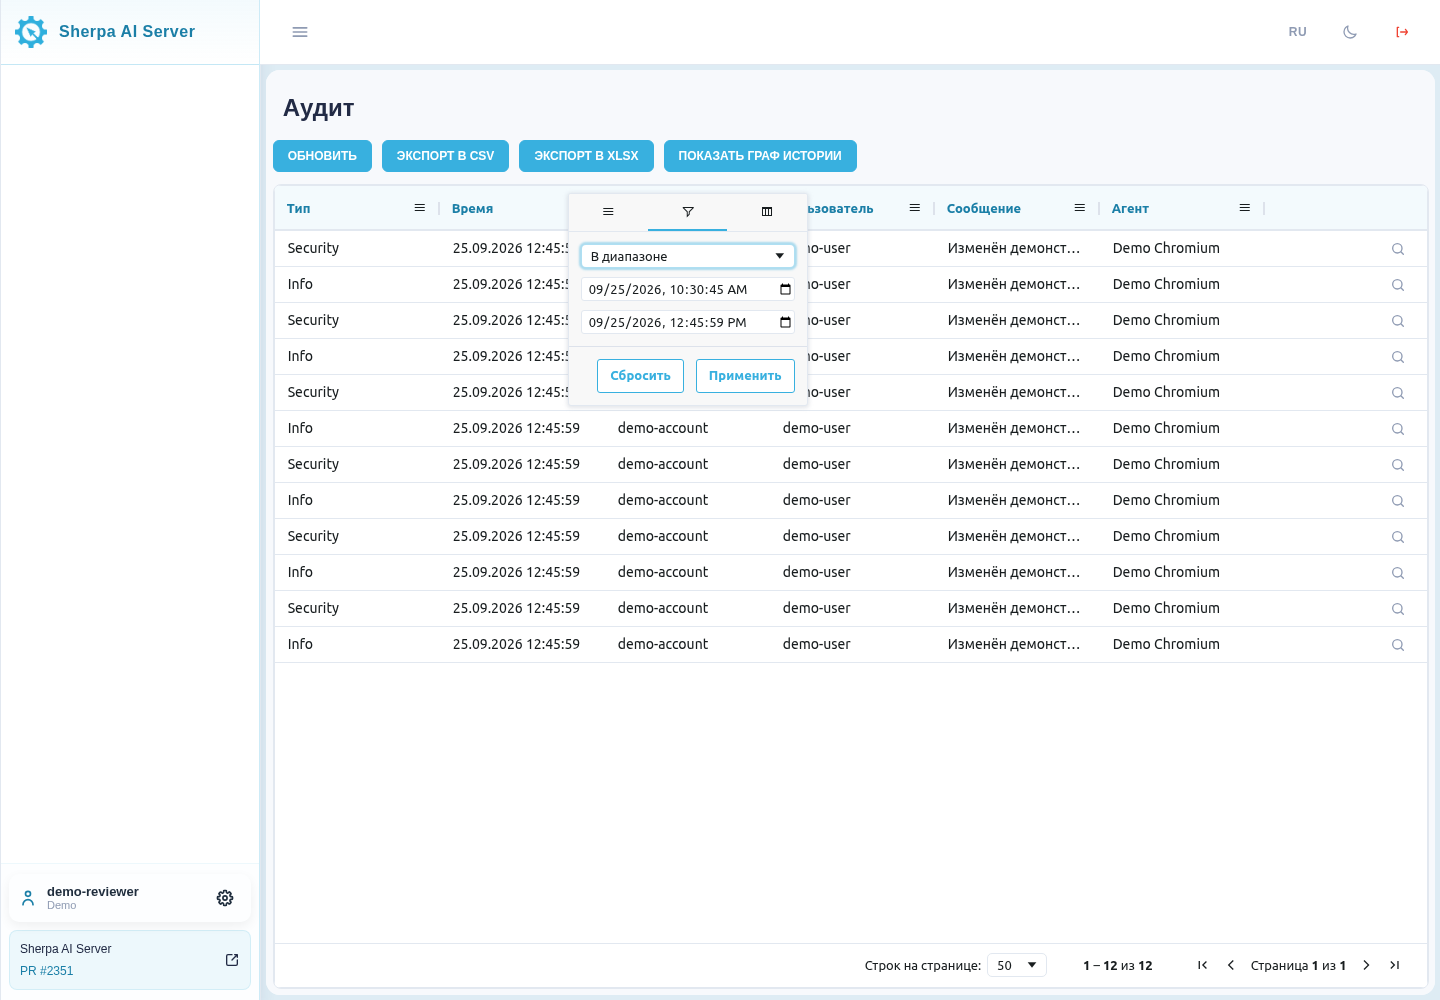
Task: Click the Сбросить button
Action: pyautogui.click(x=640, y=376)
